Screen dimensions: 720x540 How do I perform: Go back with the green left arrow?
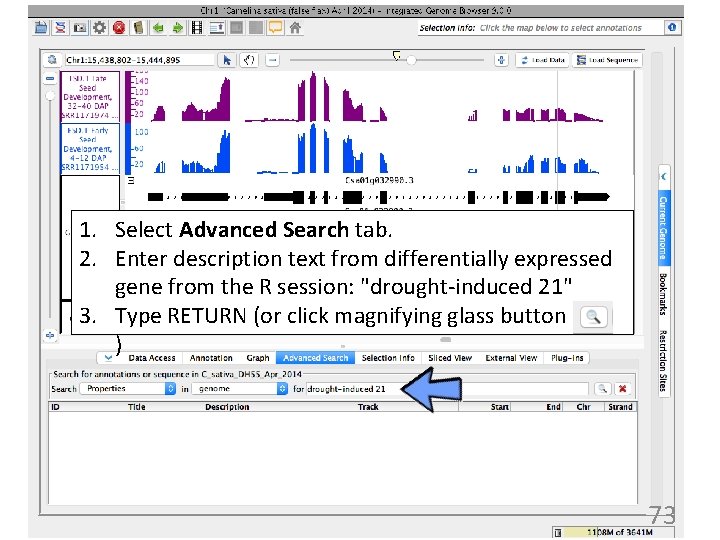[158, 28]
